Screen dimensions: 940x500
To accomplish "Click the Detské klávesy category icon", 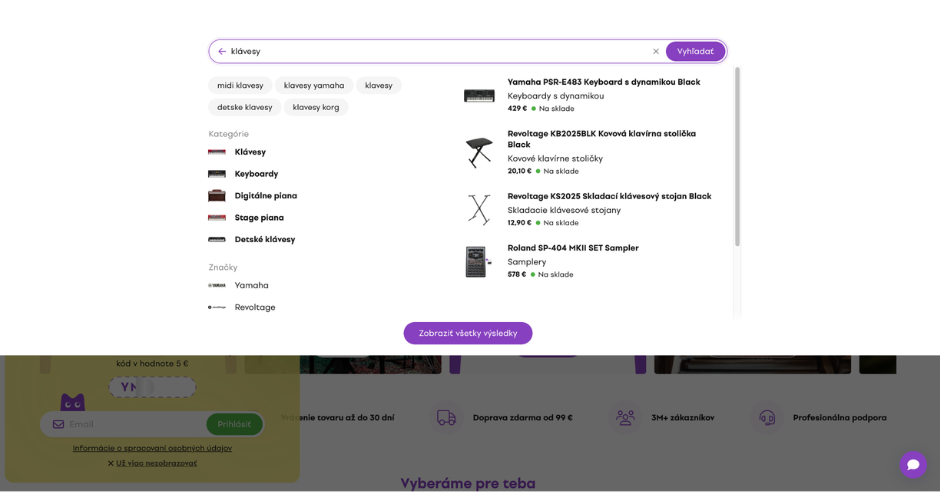I will coord(217,240).
